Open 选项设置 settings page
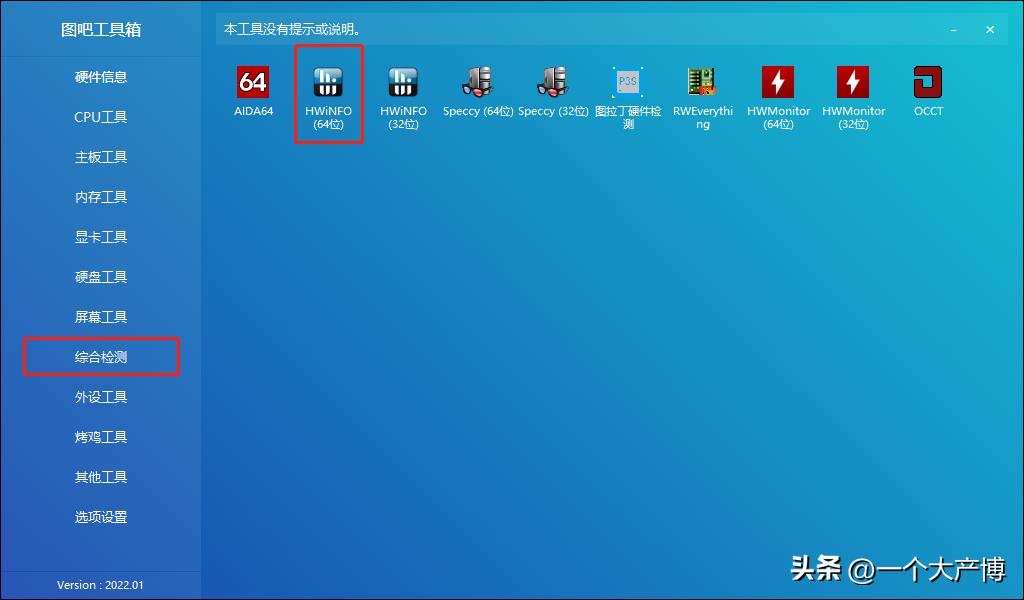 click(x=101, y=517)
